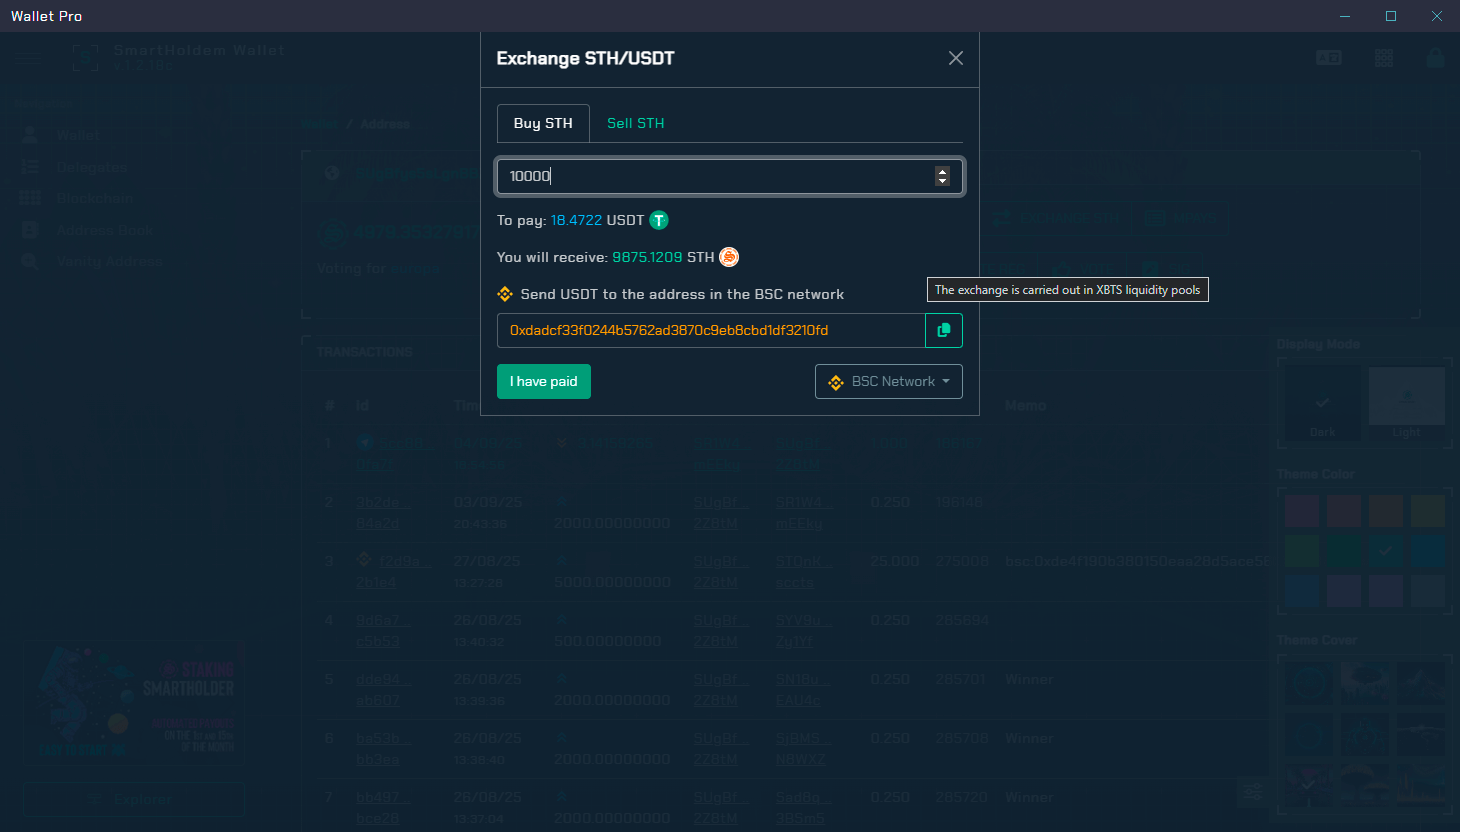The width and height of the screenshot is (1460, 832).
Task: Click the lock icon in header
Action: tap(1435, 58)
